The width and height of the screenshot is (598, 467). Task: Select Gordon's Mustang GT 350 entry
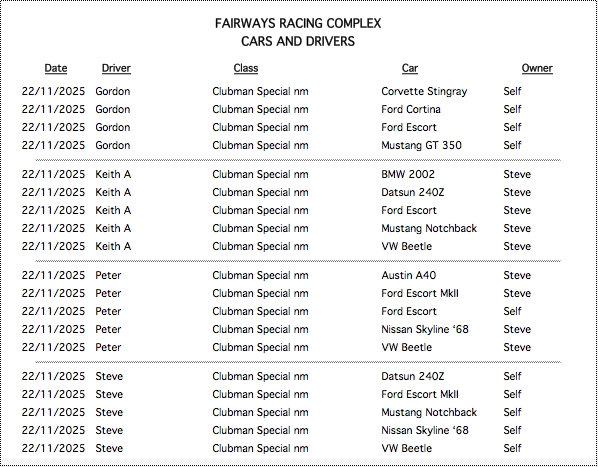[421, 145]
